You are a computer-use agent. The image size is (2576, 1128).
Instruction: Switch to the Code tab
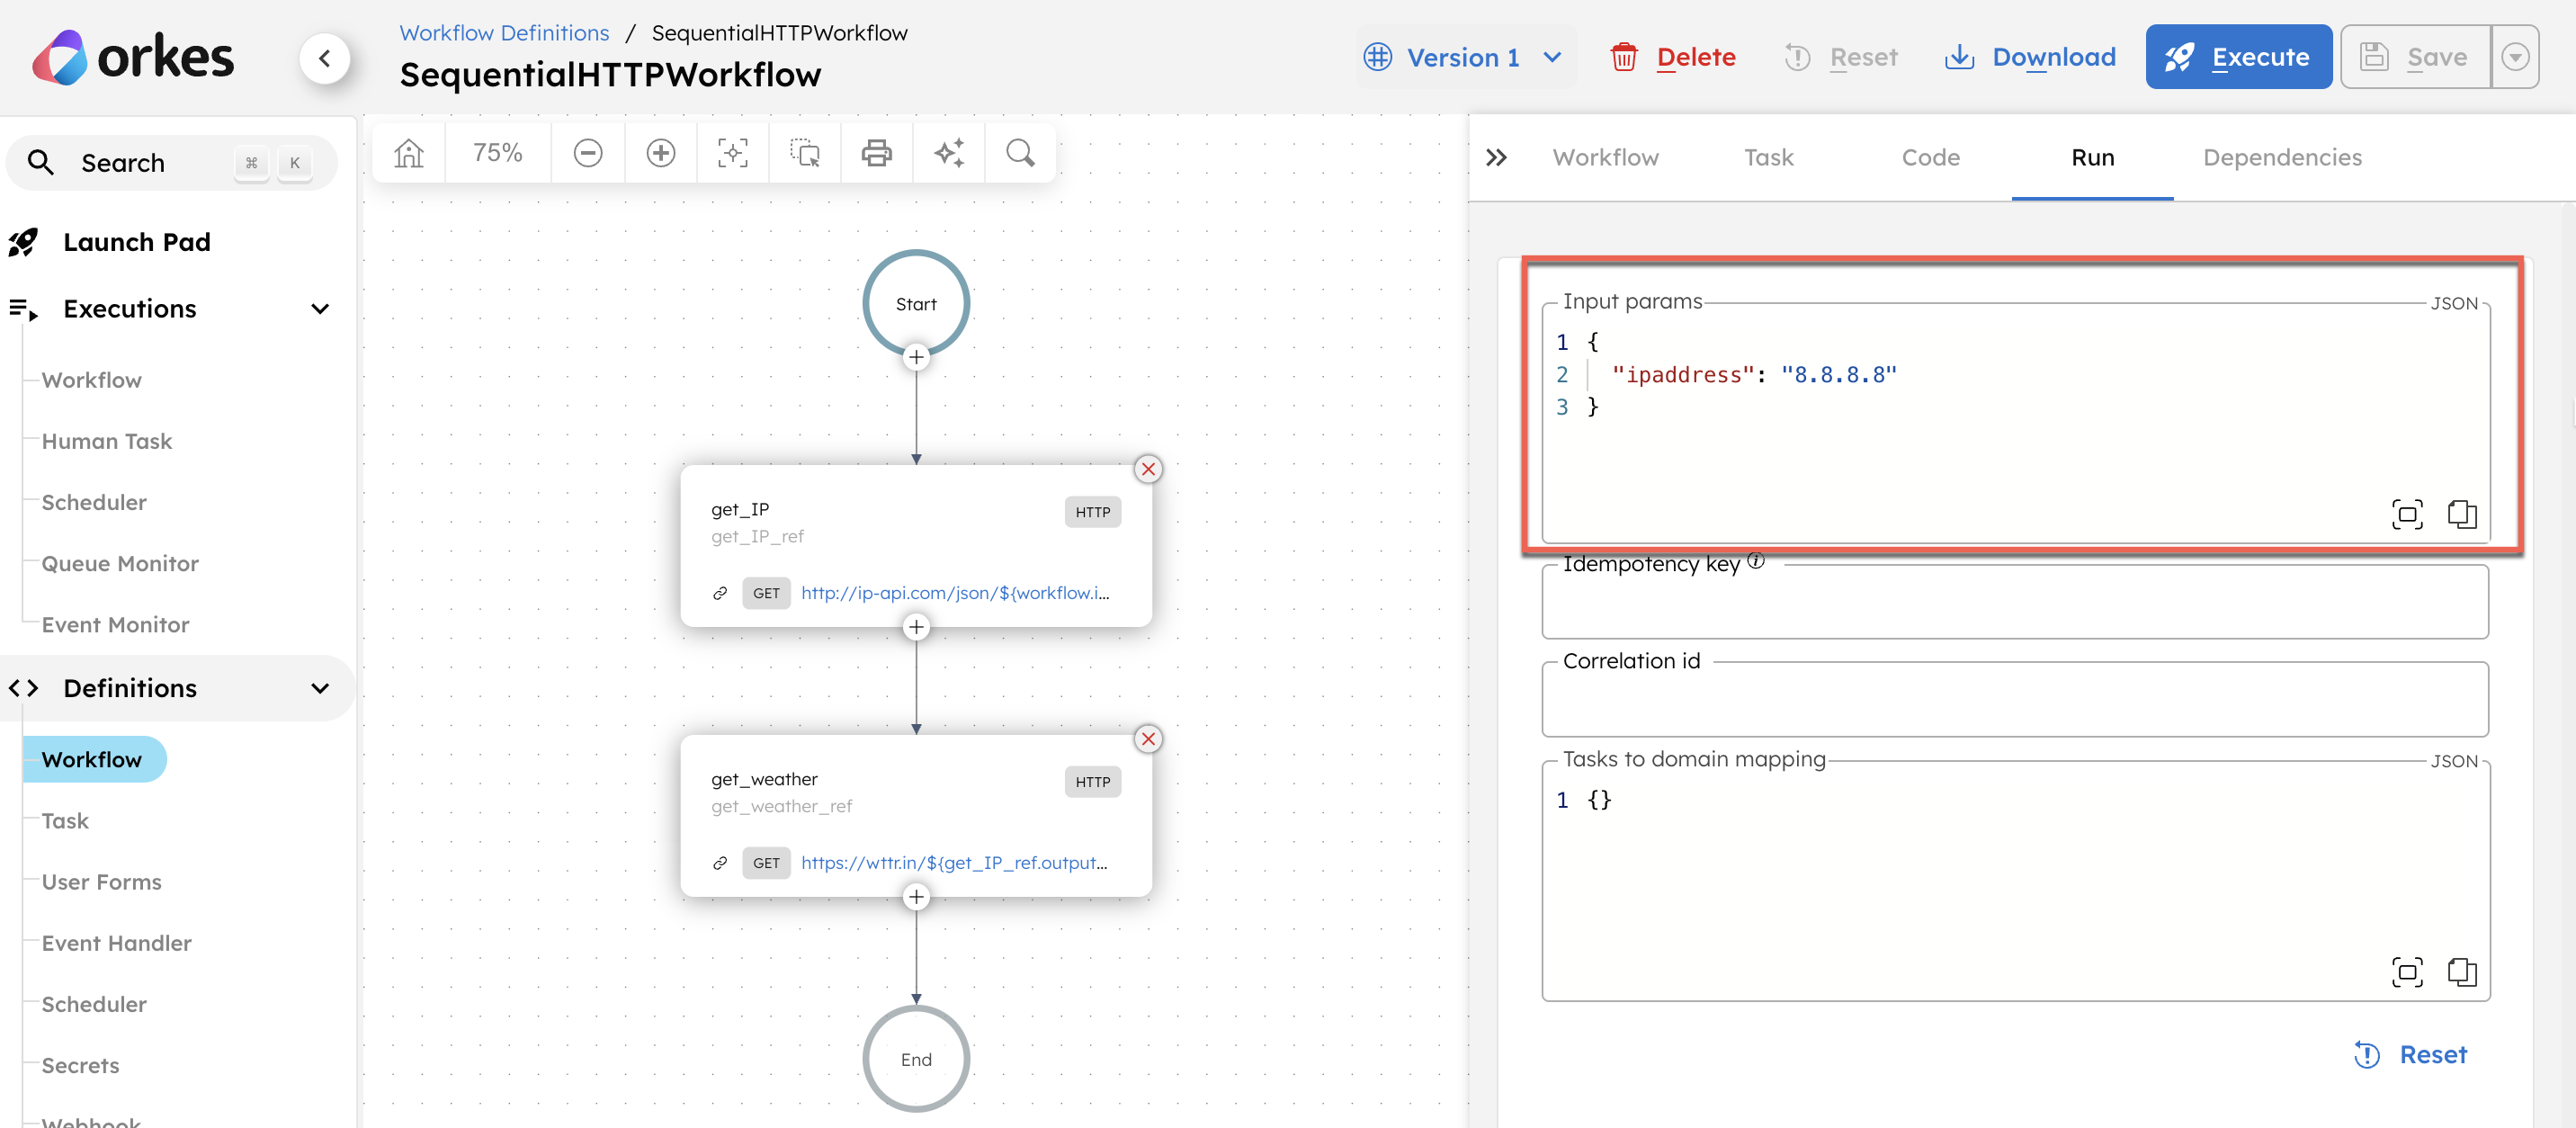(x=1930, y=157)
